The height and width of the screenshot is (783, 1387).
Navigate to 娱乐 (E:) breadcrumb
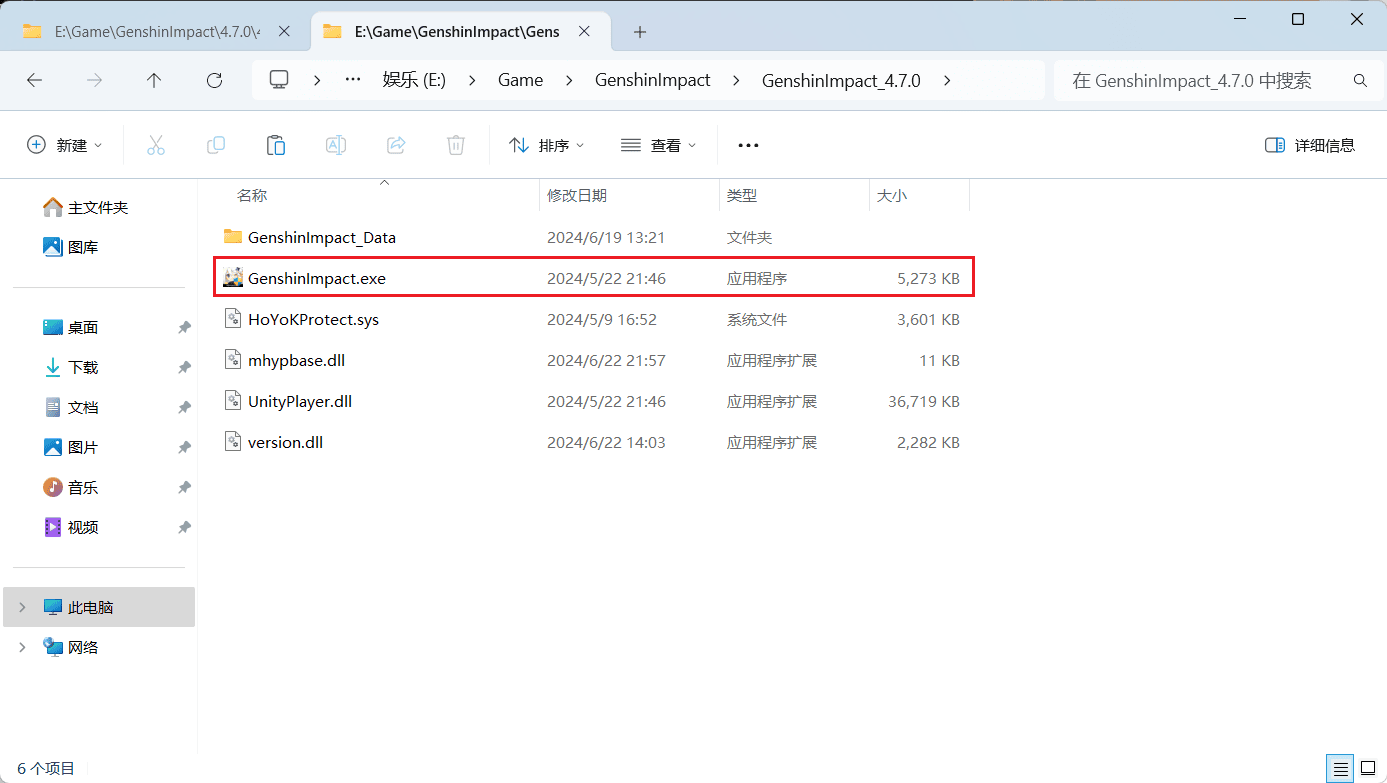[x=414, y=80]
